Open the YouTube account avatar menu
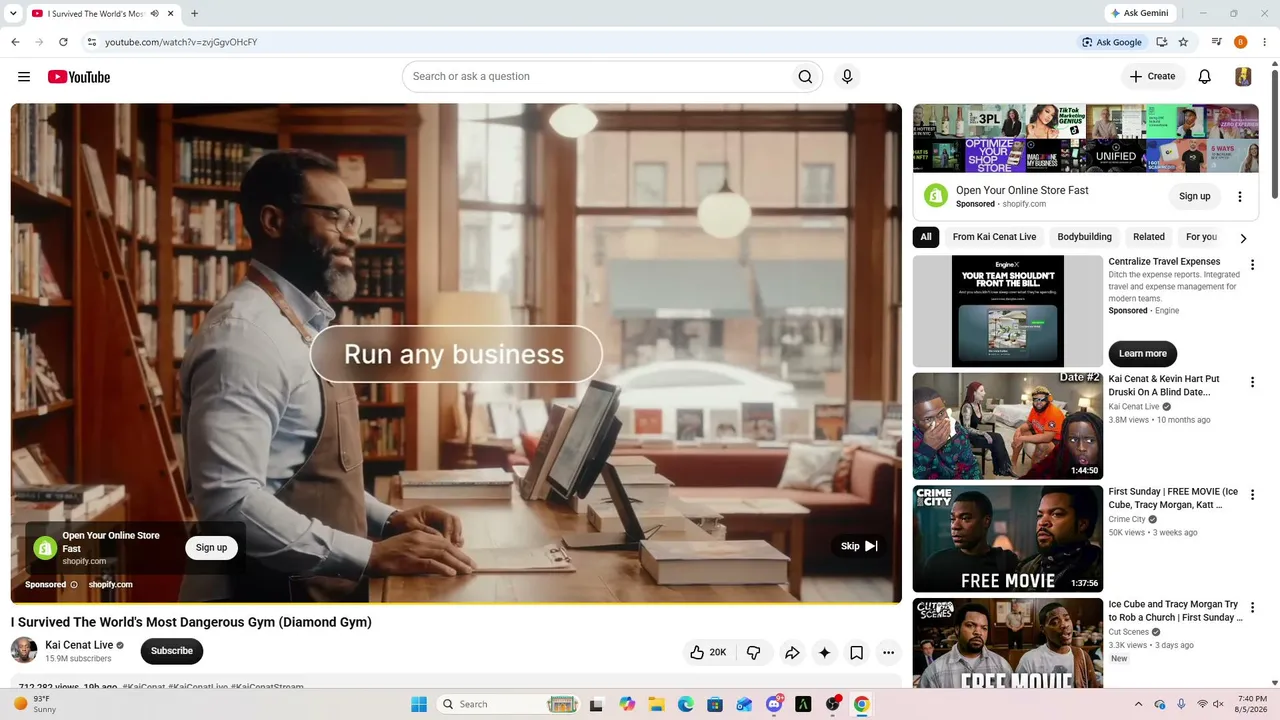Image resolution: width=1280 pixels, height=720 pixels. tap(1243, 77)
